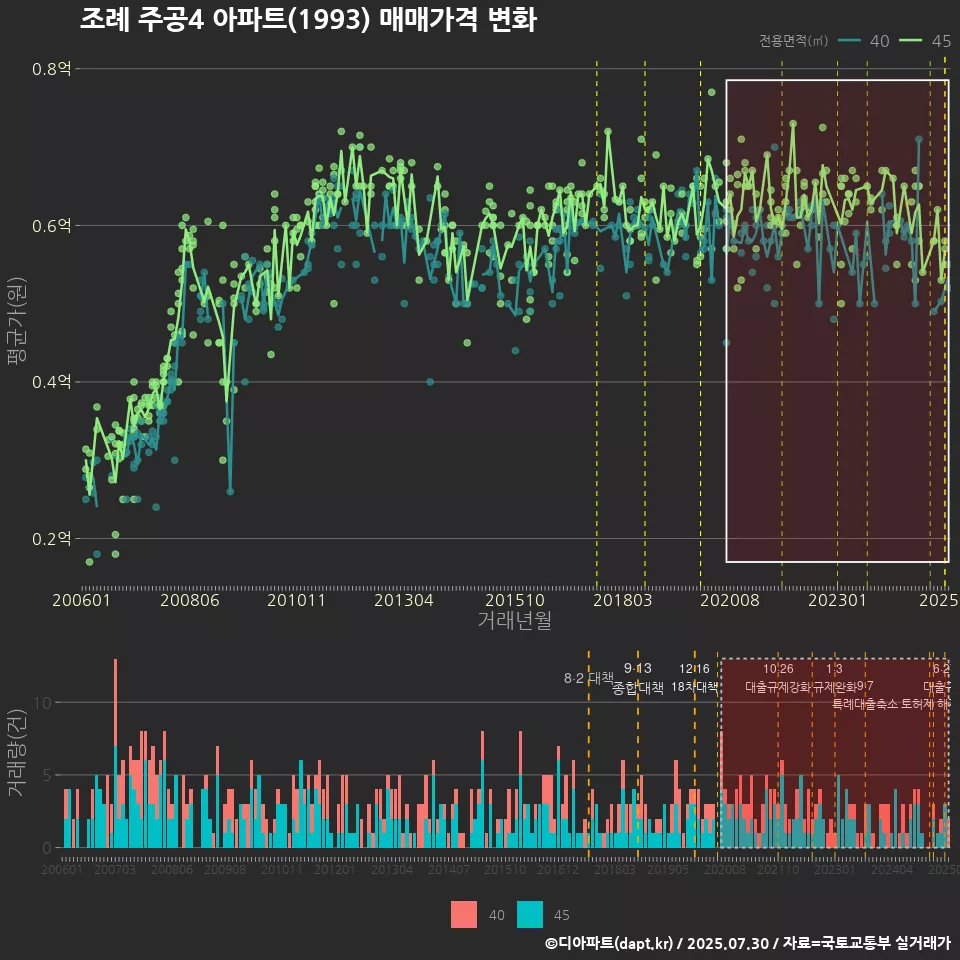Click the 202110 label under volume chart
The image size is (960, 960).
pos(778,869)
